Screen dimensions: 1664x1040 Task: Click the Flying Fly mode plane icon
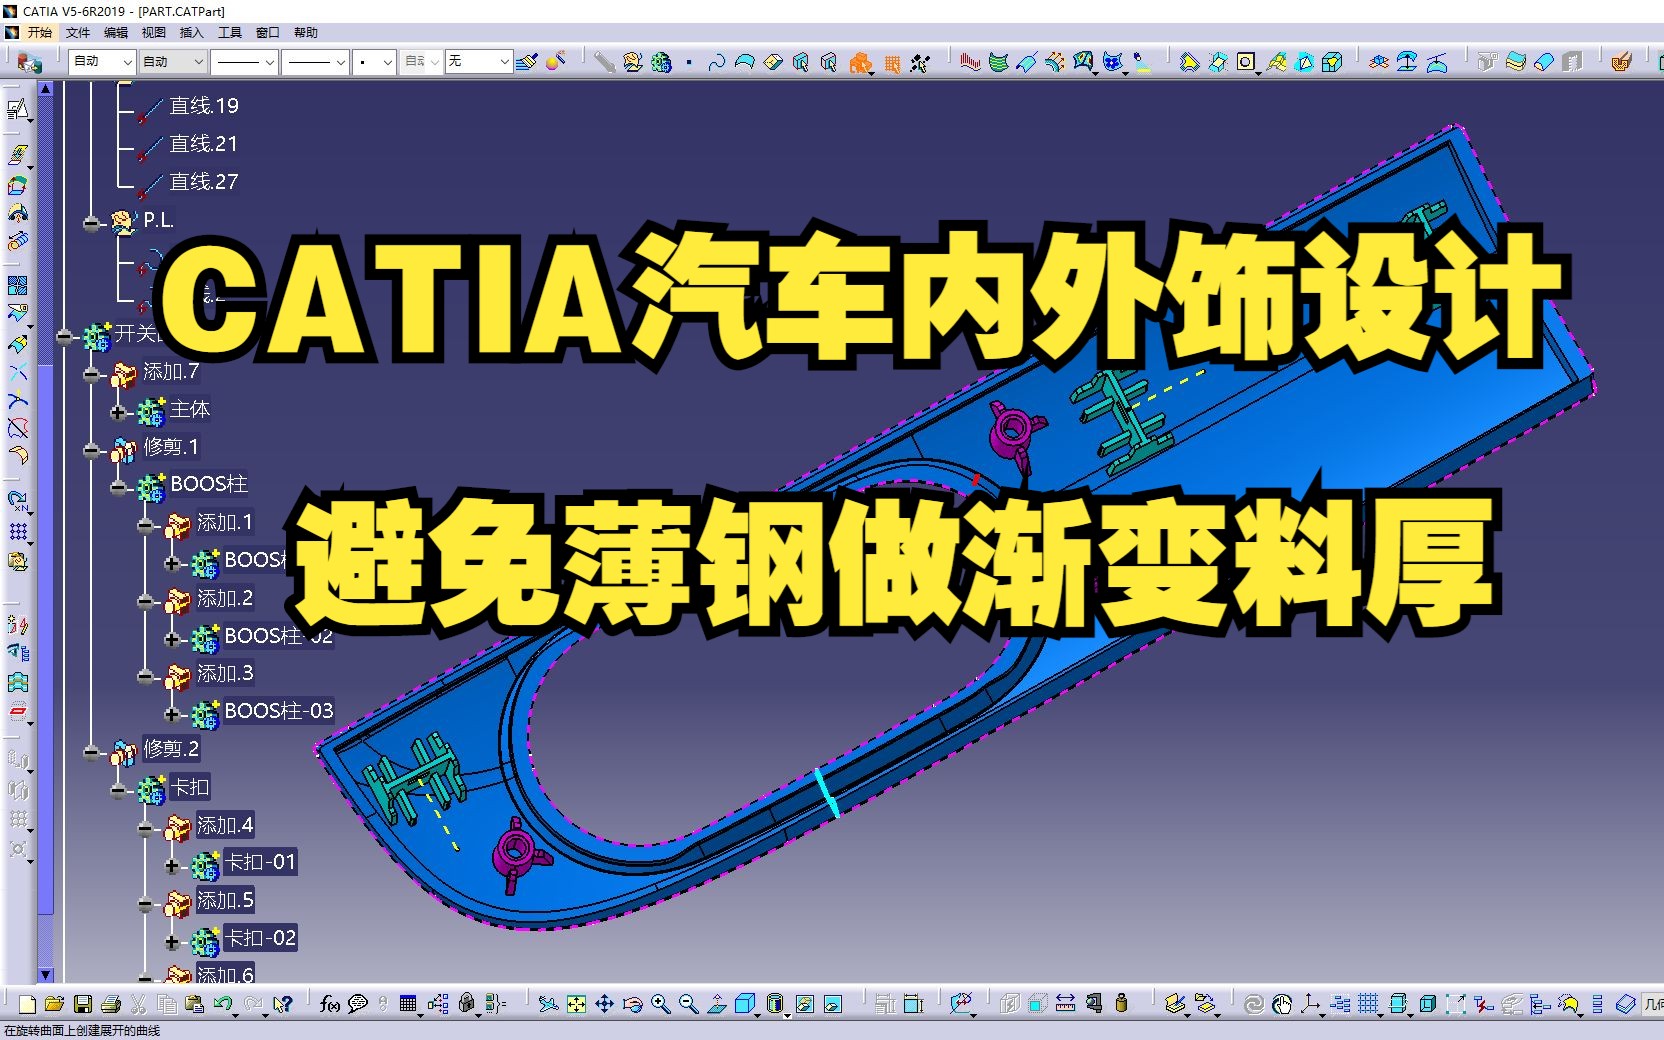pyautogui.click(x=548, y=1004)
